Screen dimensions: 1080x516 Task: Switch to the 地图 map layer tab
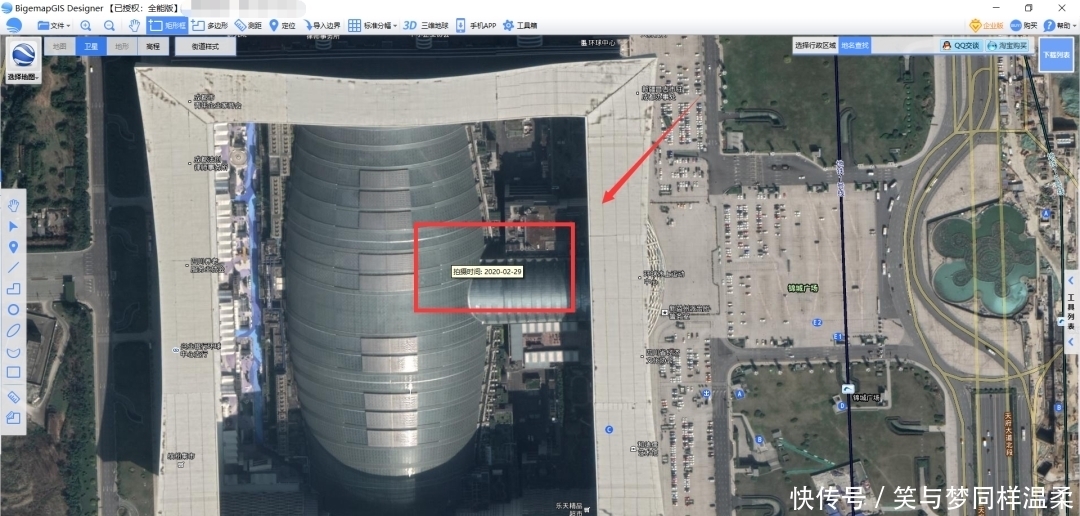[x=60, y=46]
